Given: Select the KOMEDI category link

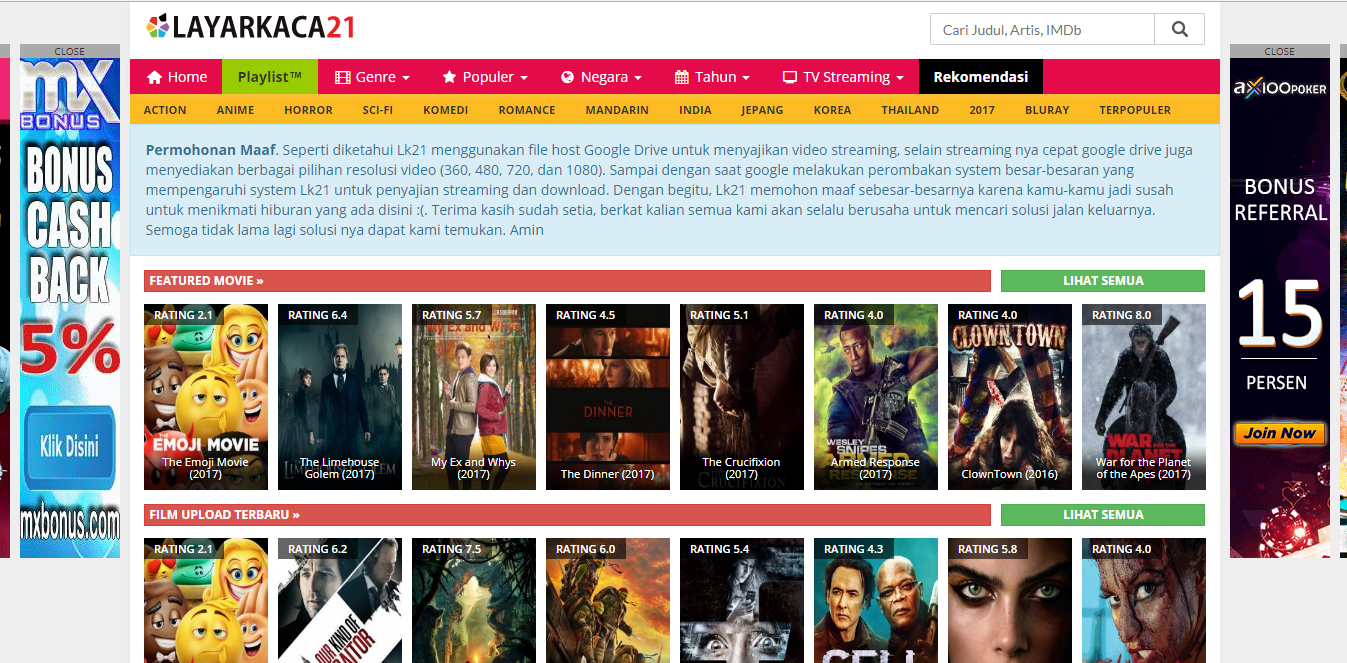Looking at the screenshot, I should [x=445, y=110].
